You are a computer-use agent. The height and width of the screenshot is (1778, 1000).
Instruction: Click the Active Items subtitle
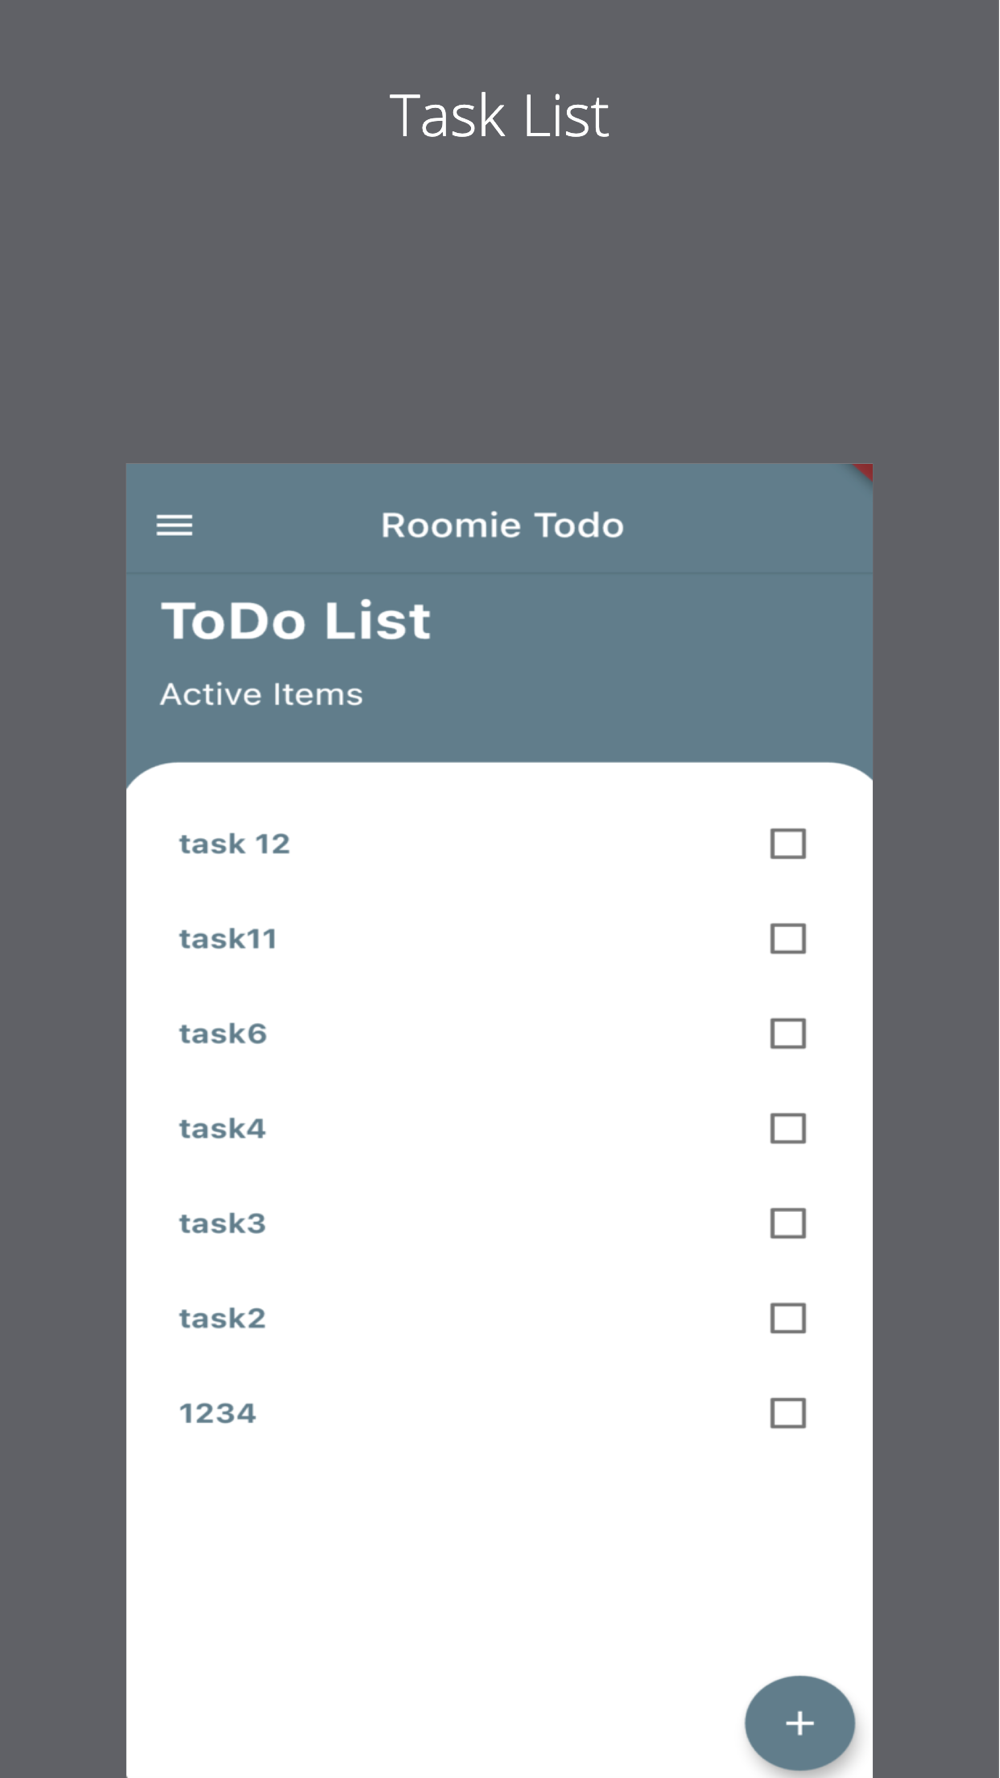[261, 694]
